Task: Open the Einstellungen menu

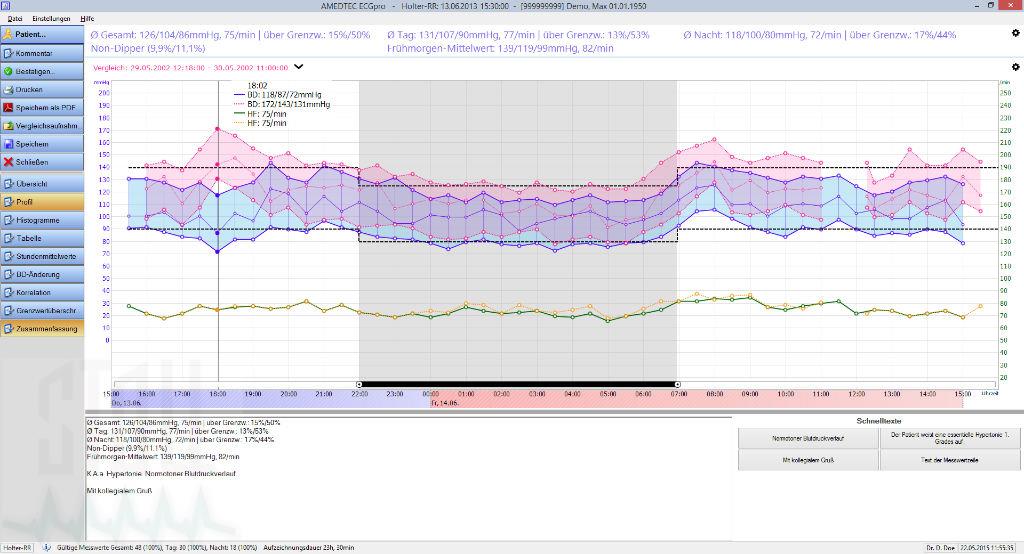Action: coord(51,18)
